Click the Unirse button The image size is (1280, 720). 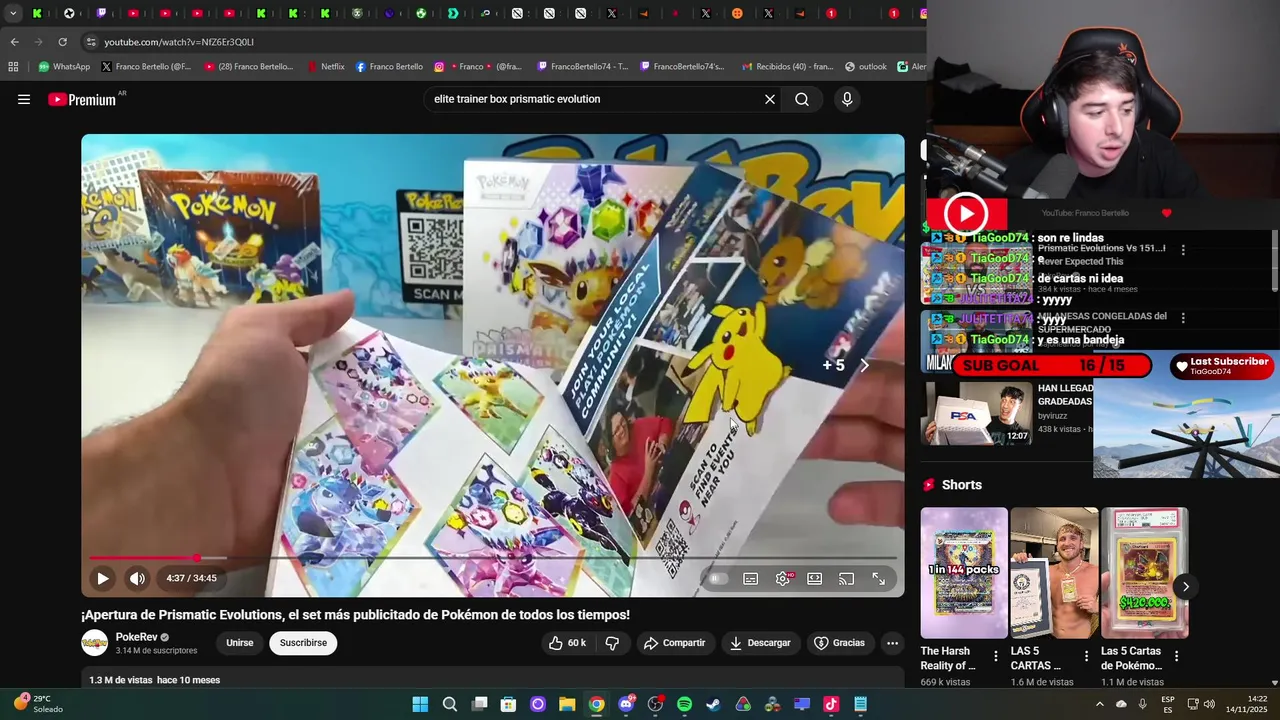(x=240, y=643)
